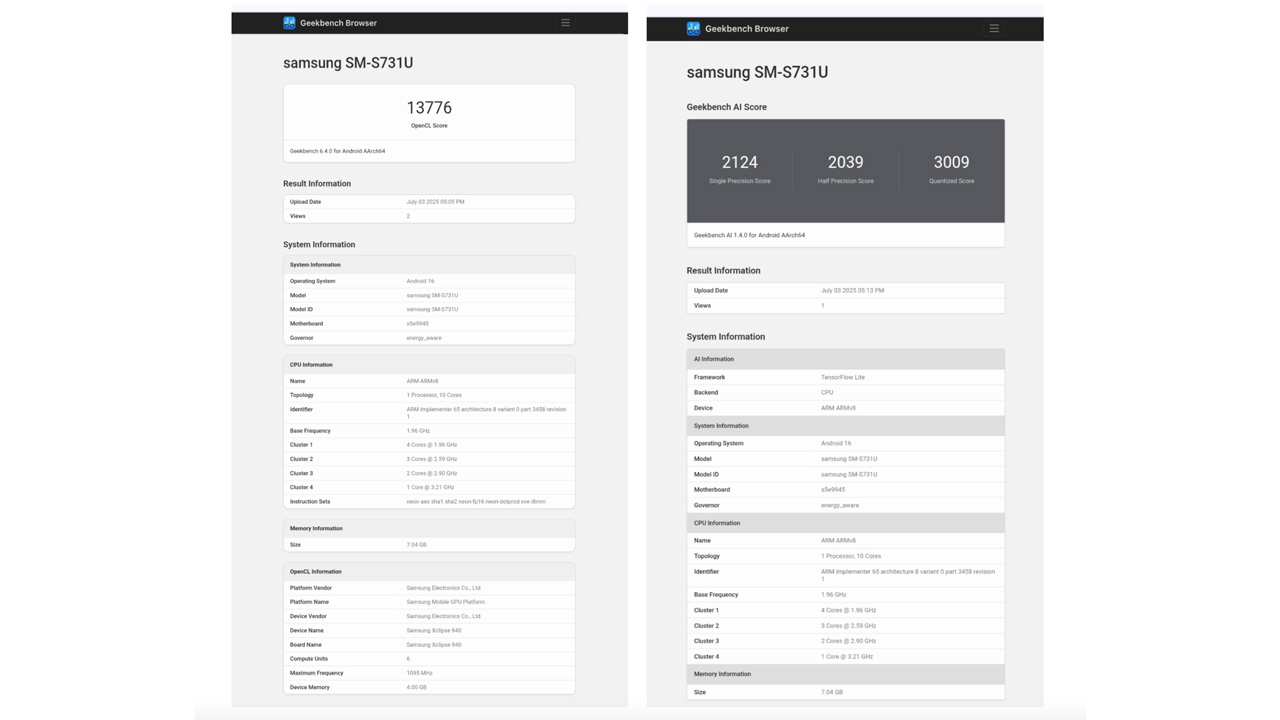Click the TensorFlow Lite framework value
Image resolution: width=1280 pixels, height=720 pixels.
tap(843, 377)
